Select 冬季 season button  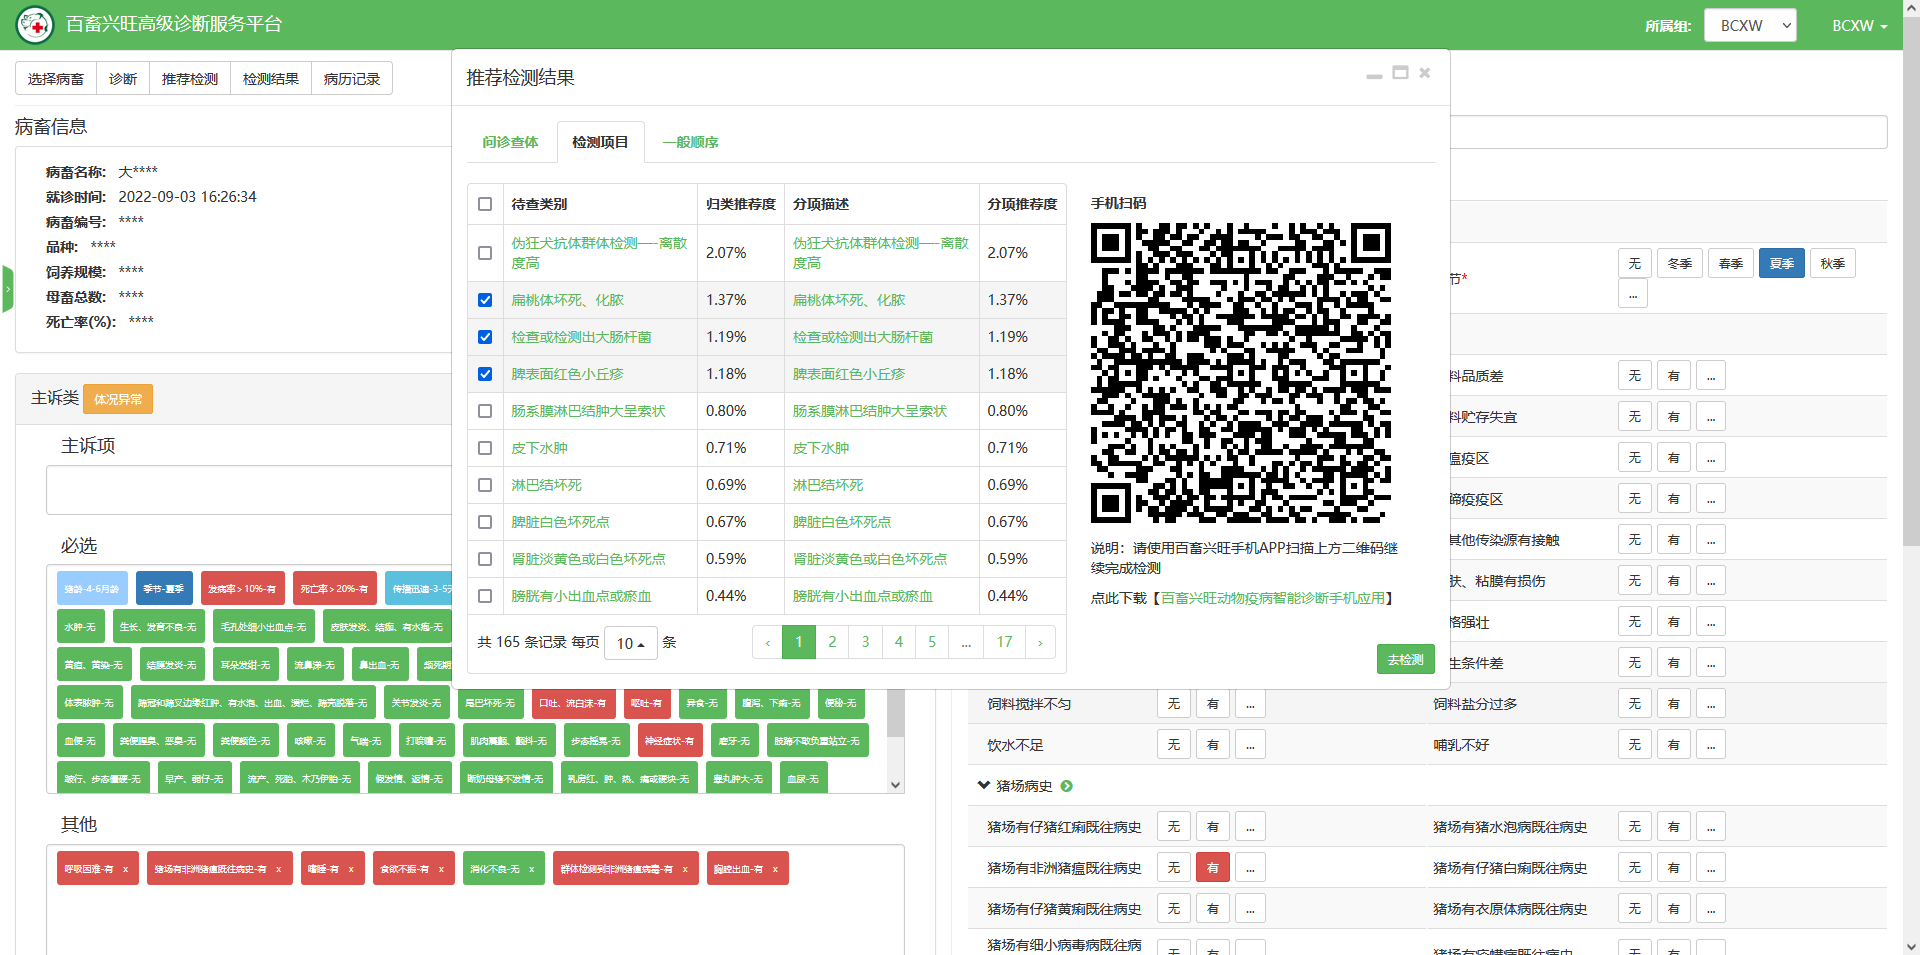coord(1679,264)
